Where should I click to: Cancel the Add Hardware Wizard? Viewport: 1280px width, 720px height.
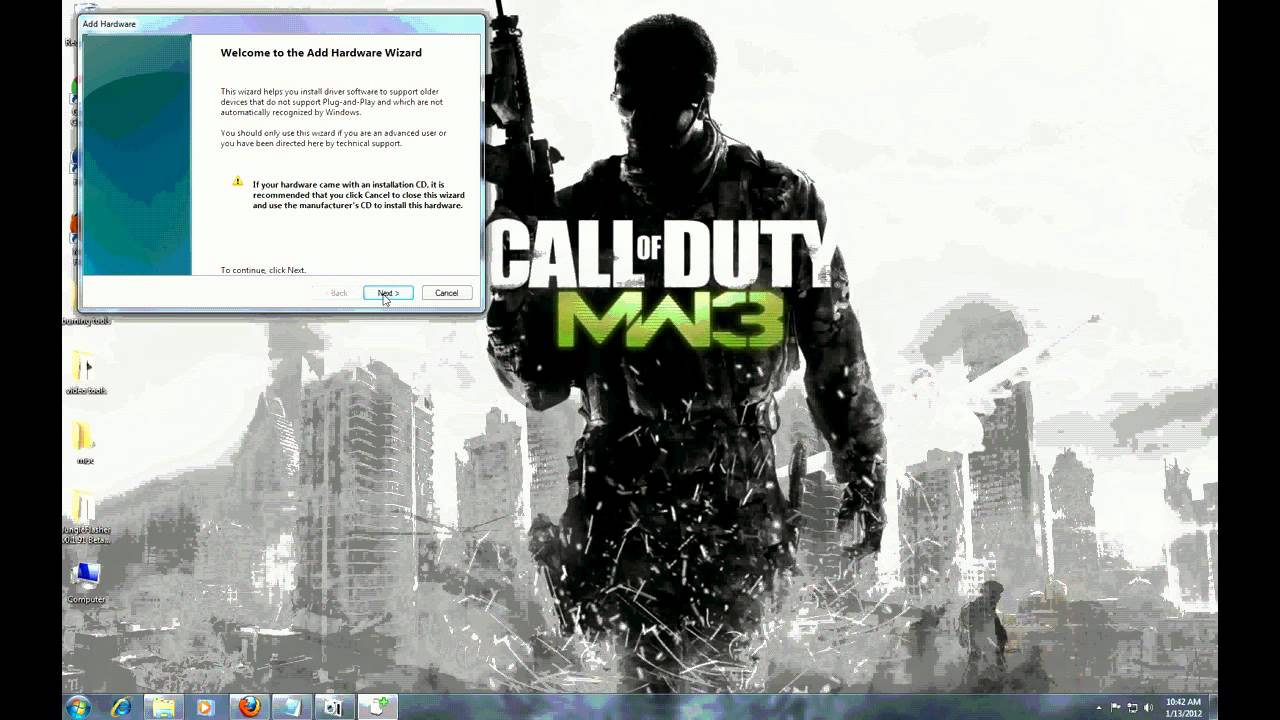pyautogui.click(x=447, y=293)
